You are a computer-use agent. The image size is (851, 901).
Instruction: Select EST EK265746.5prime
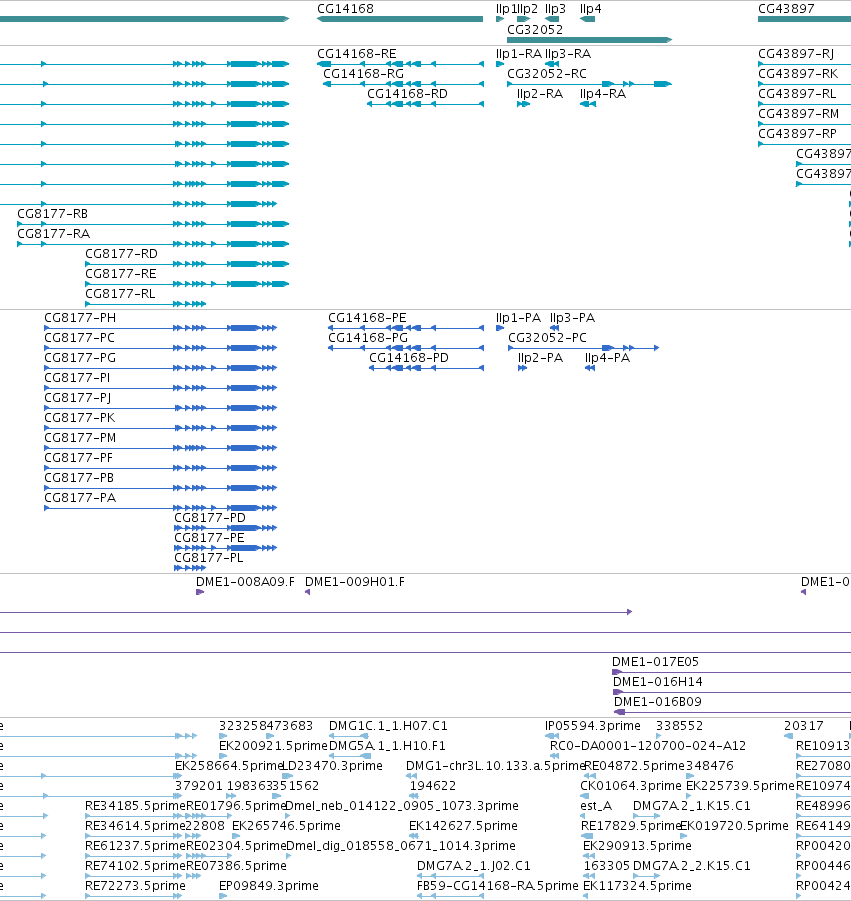pos(286,826)
